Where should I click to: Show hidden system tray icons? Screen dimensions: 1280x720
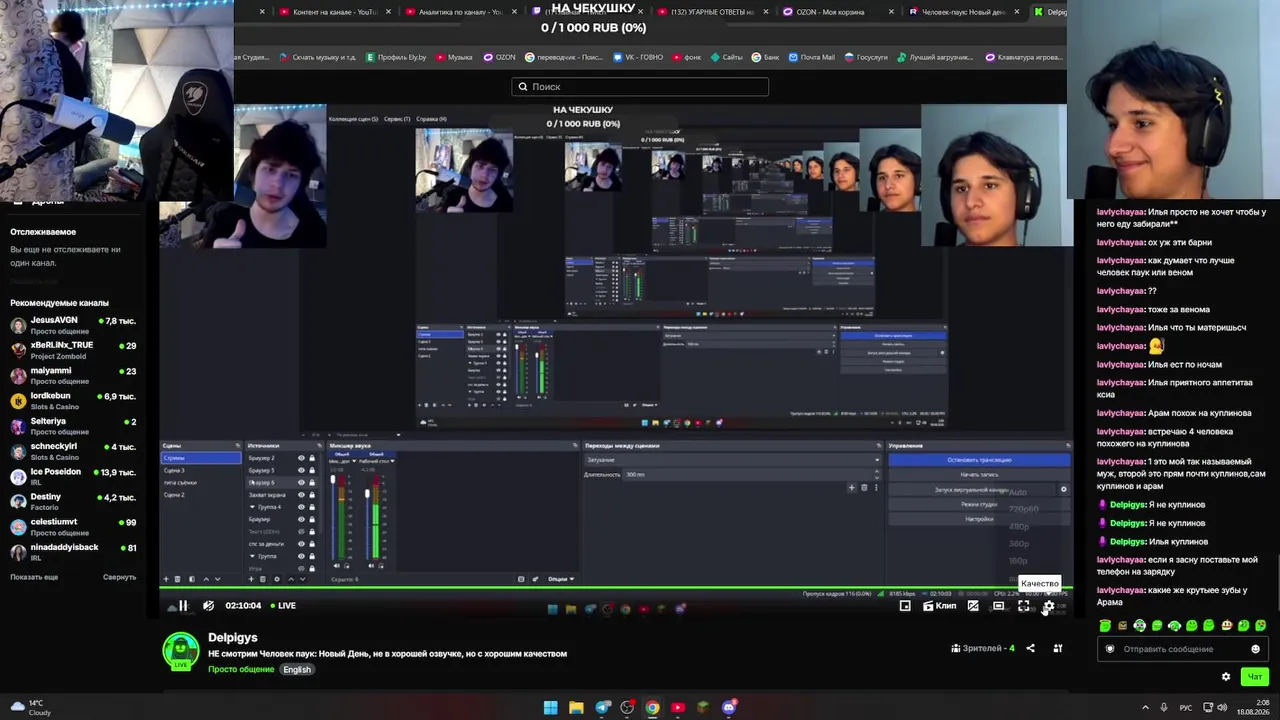[1145, 708]
